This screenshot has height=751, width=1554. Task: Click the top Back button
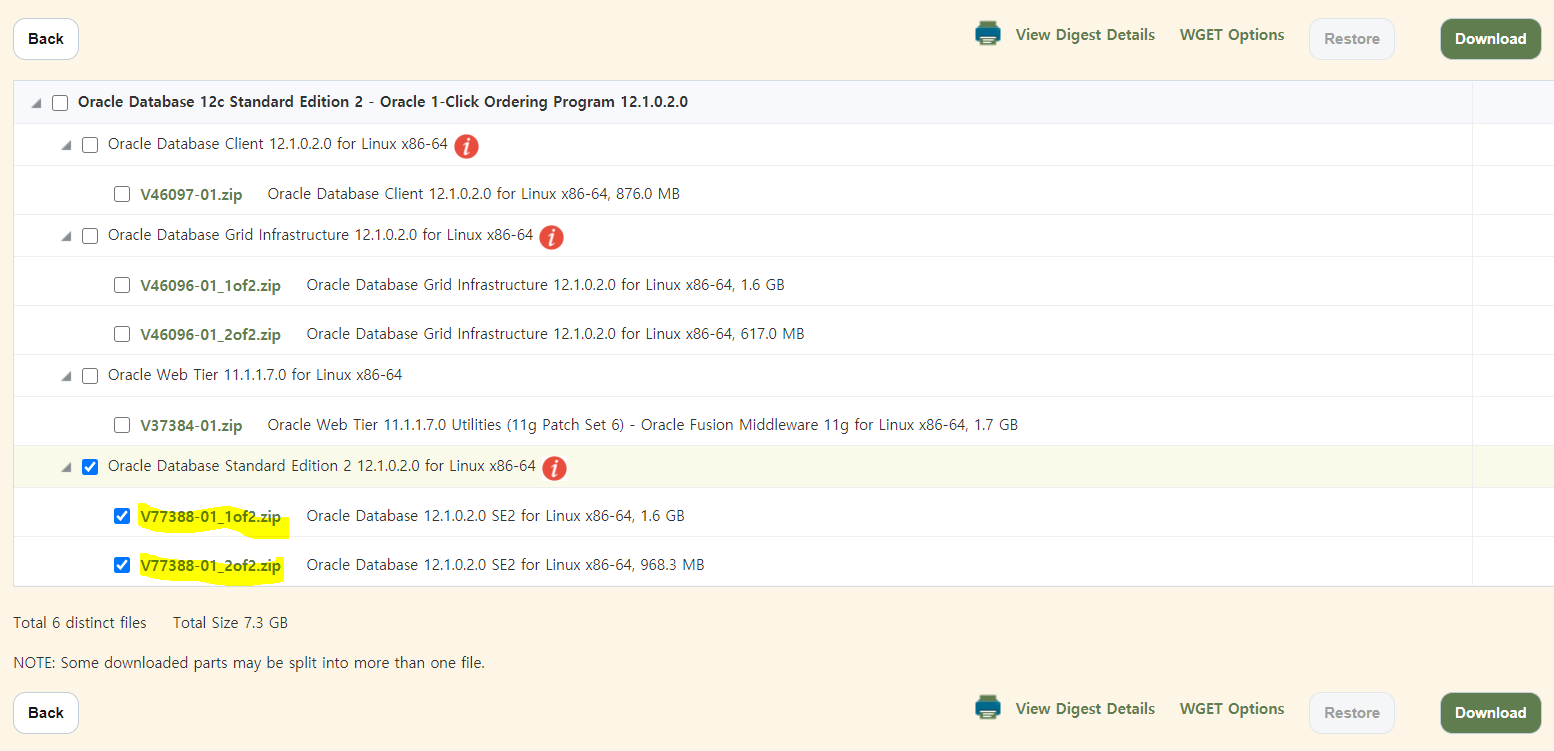(x=46, y=39)
